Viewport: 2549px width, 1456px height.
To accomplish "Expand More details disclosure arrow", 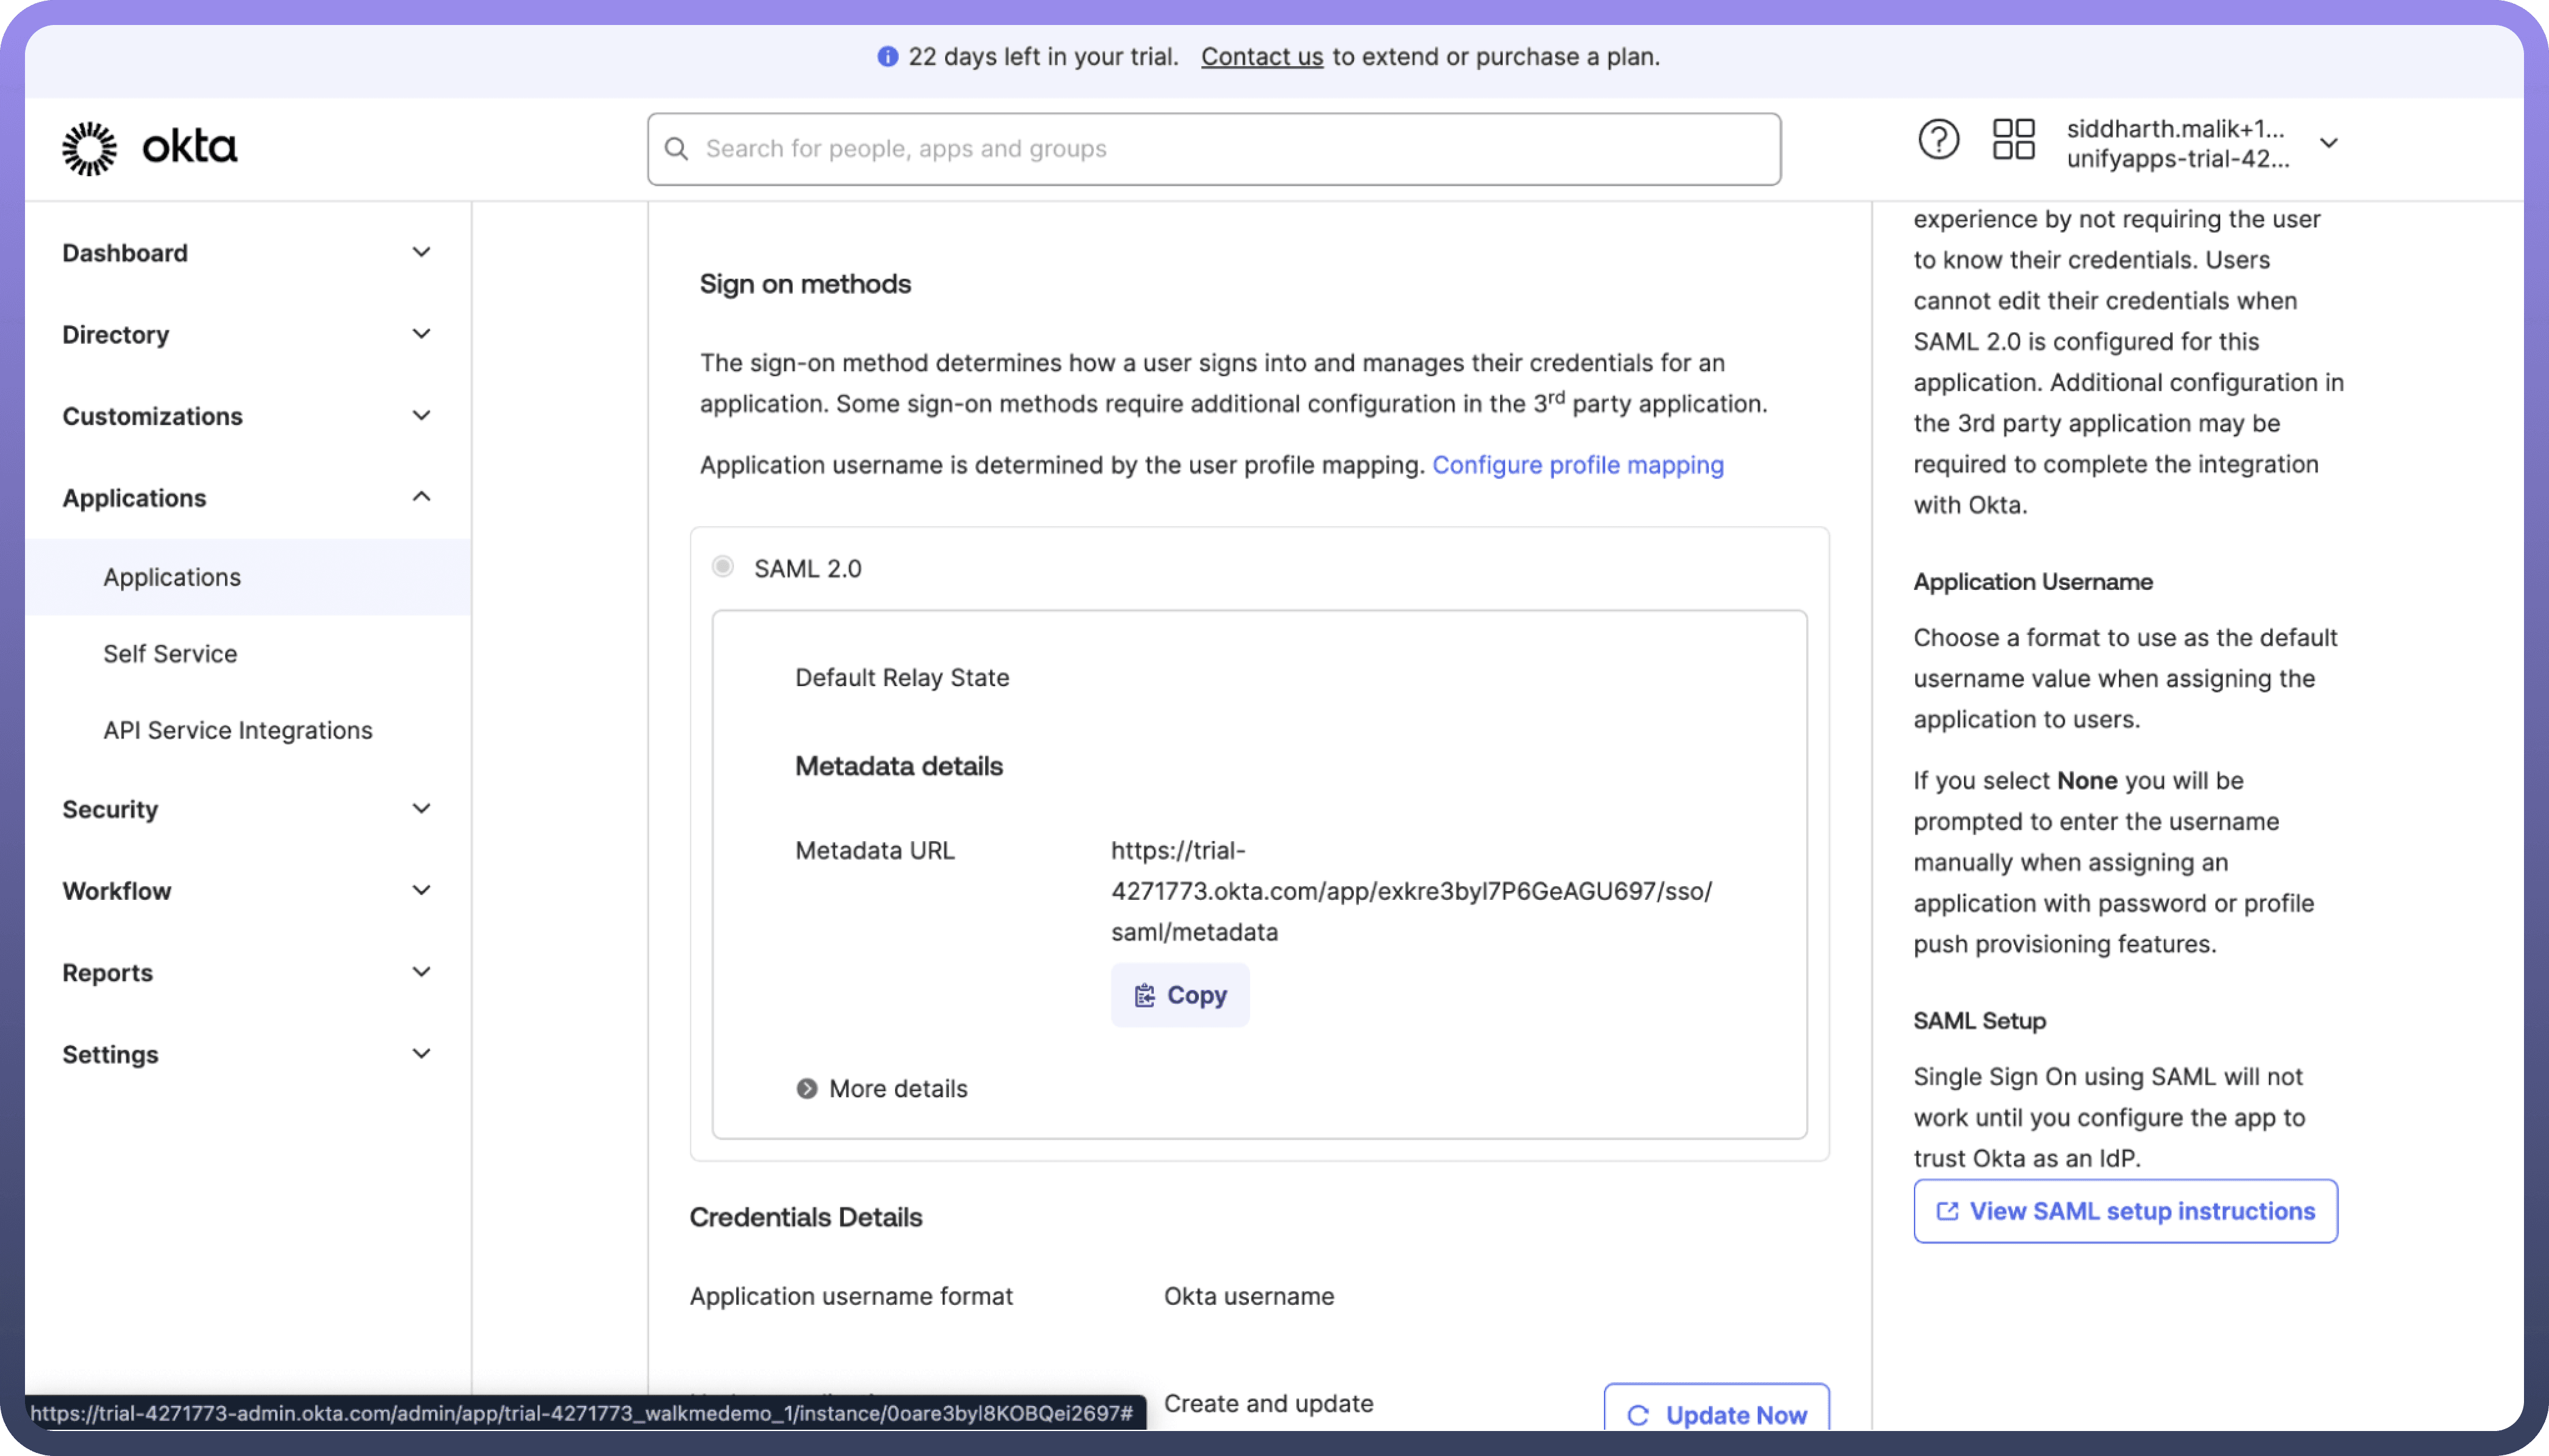I will 807,1088.
